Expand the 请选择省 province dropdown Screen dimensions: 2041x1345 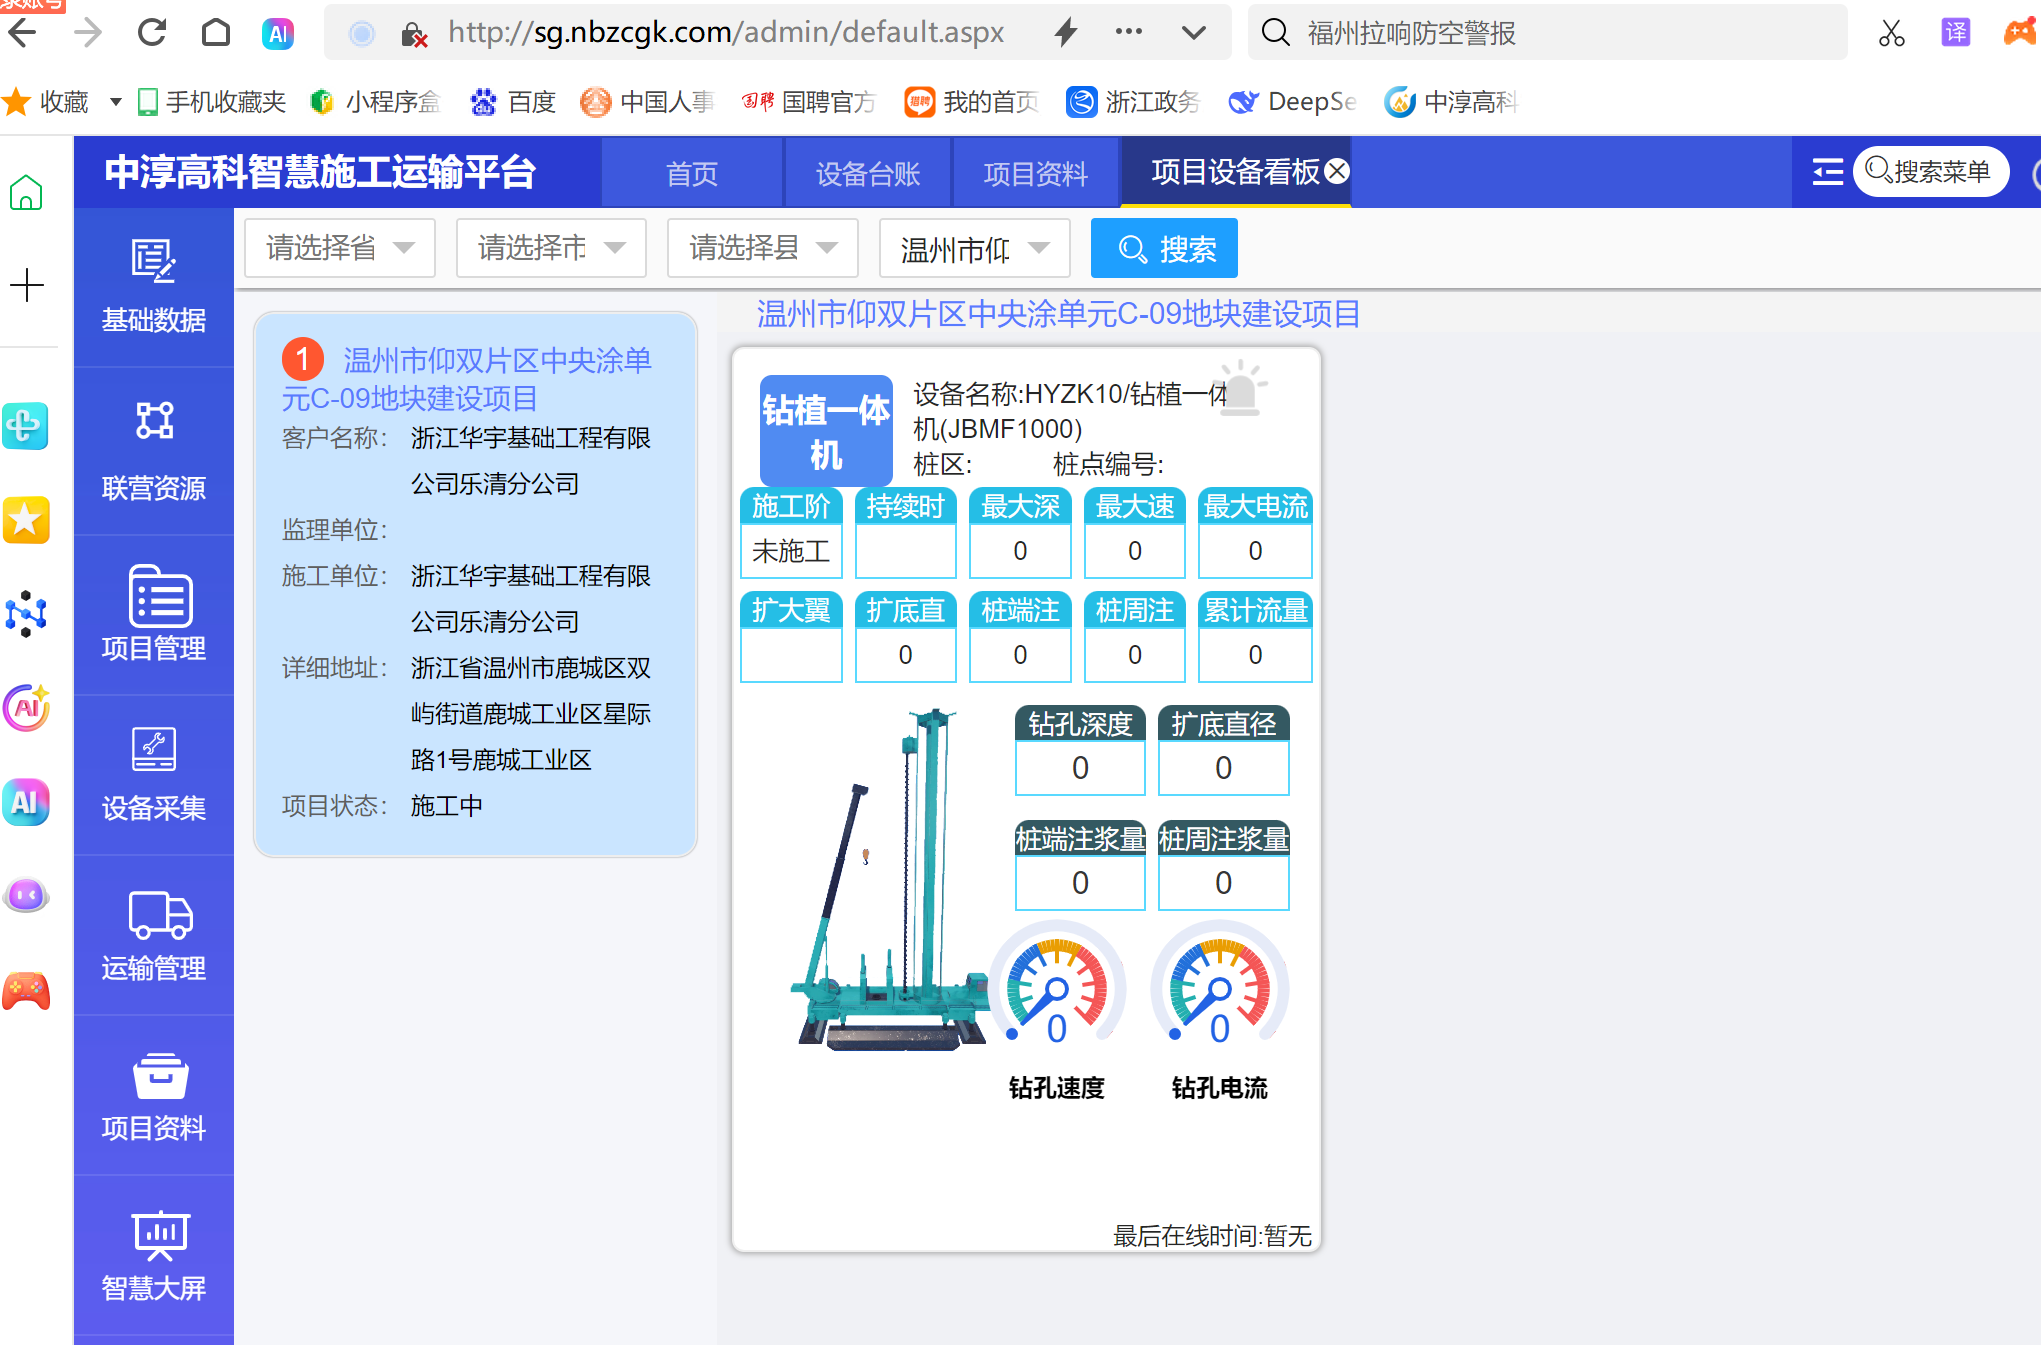click(340, 248)
